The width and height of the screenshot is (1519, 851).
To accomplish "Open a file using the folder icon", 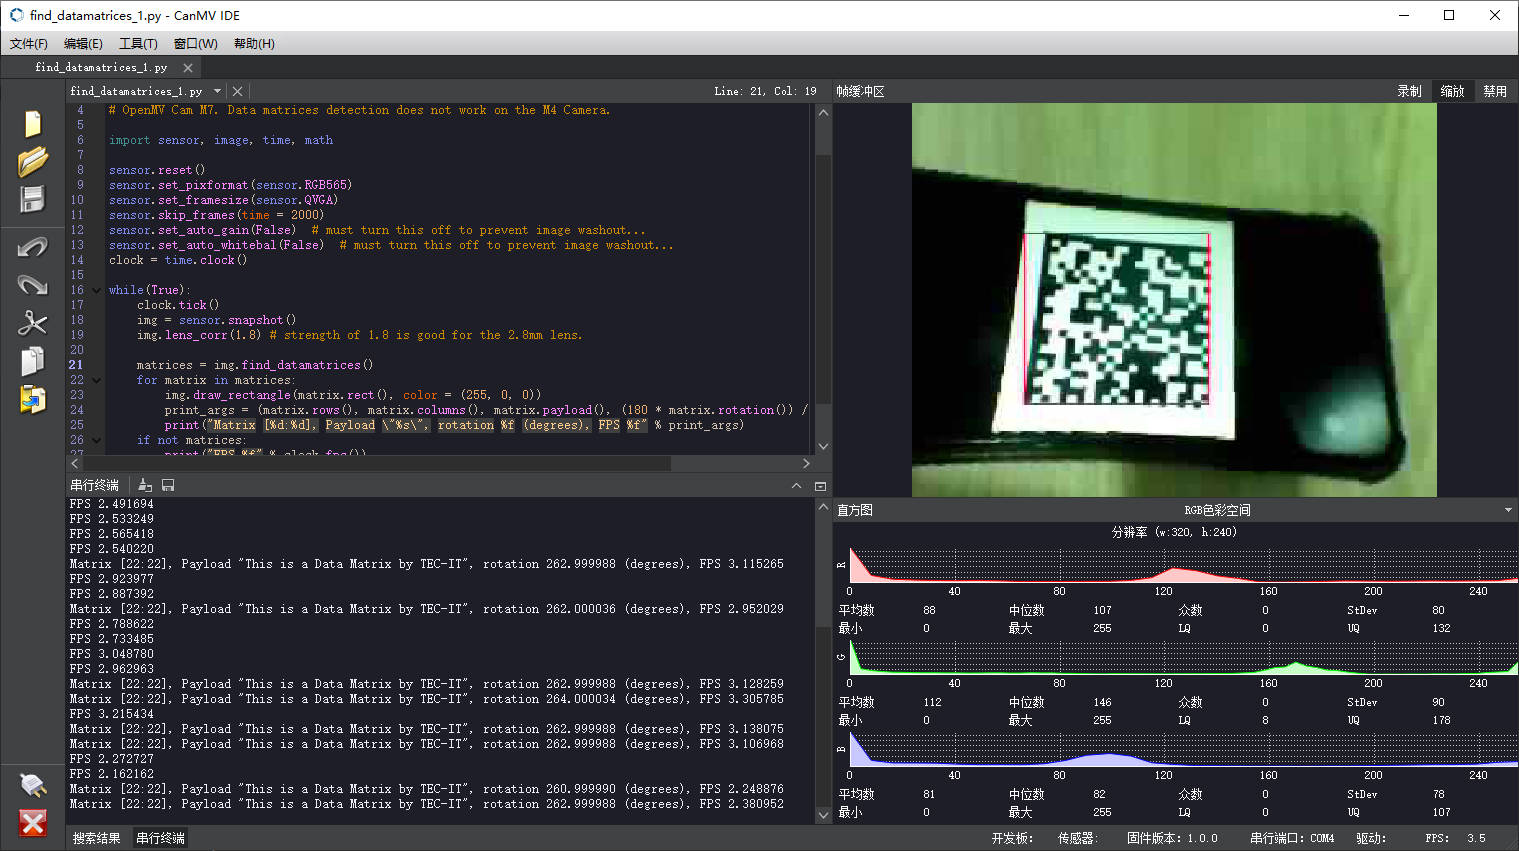I will 33,161.
